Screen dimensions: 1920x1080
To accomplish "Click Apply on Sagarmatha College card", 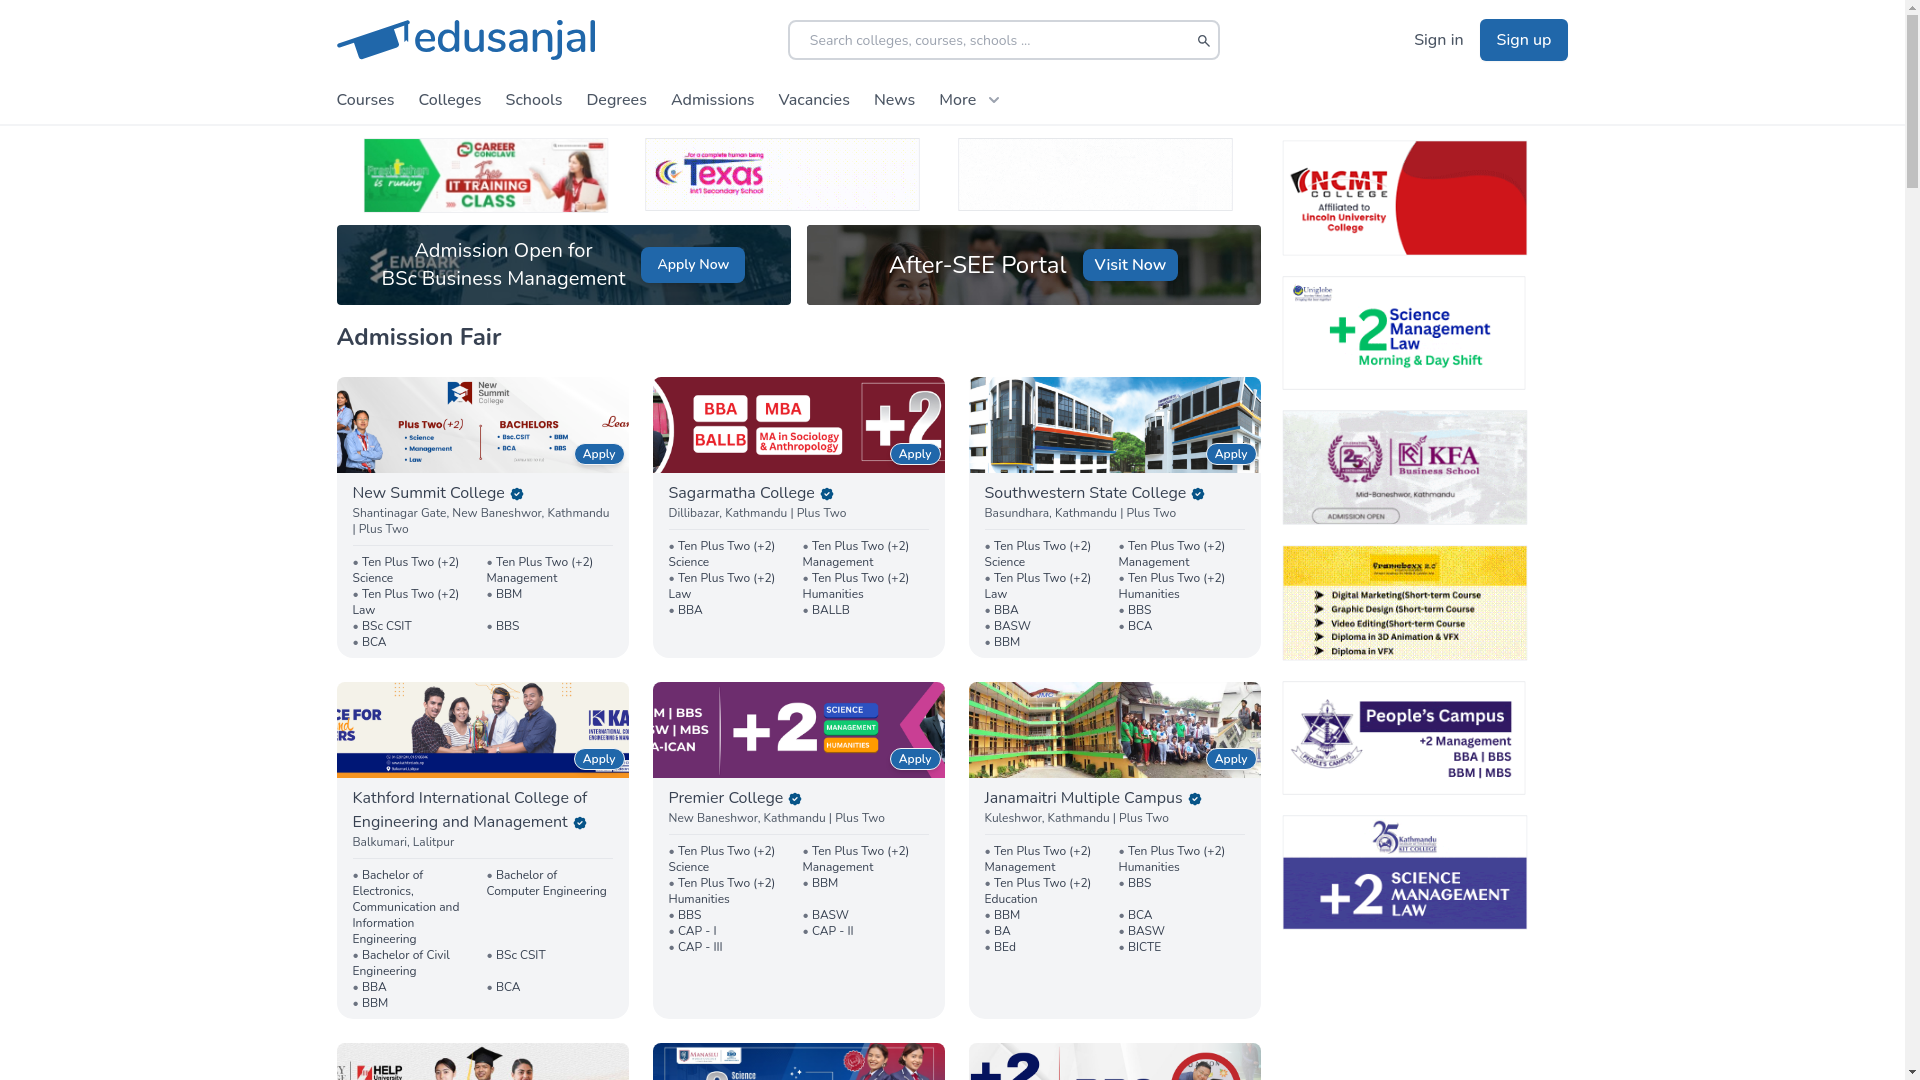I will tap(914, 454).
